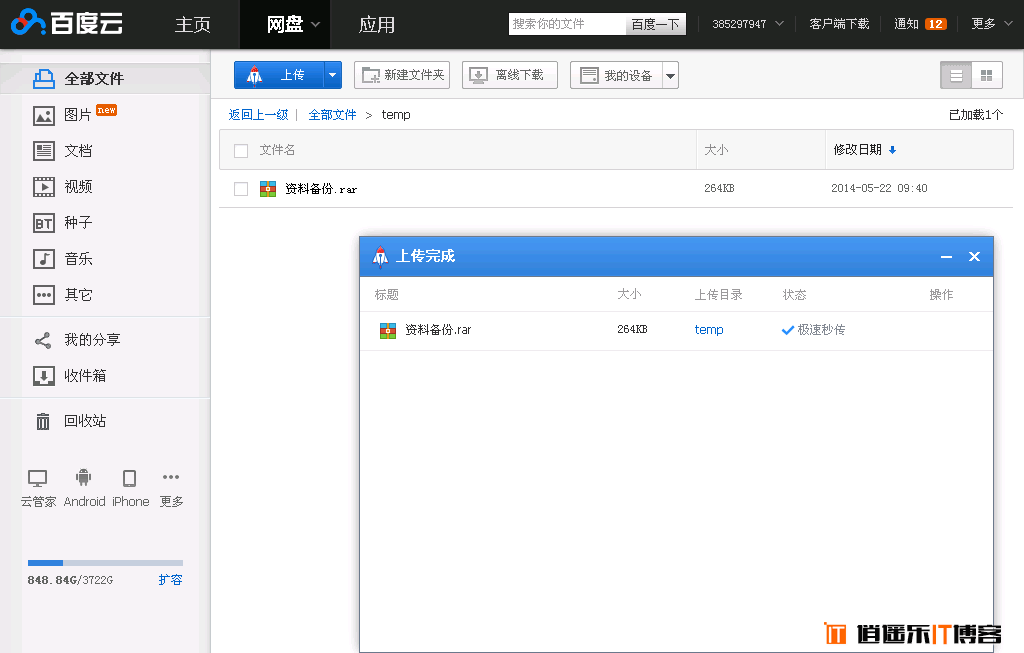Image resolution: width=1024 pixels, height=653 pixels.
Task: Open the 全部文件 sidebar folder icon
Action: click(x=44, y=79)
